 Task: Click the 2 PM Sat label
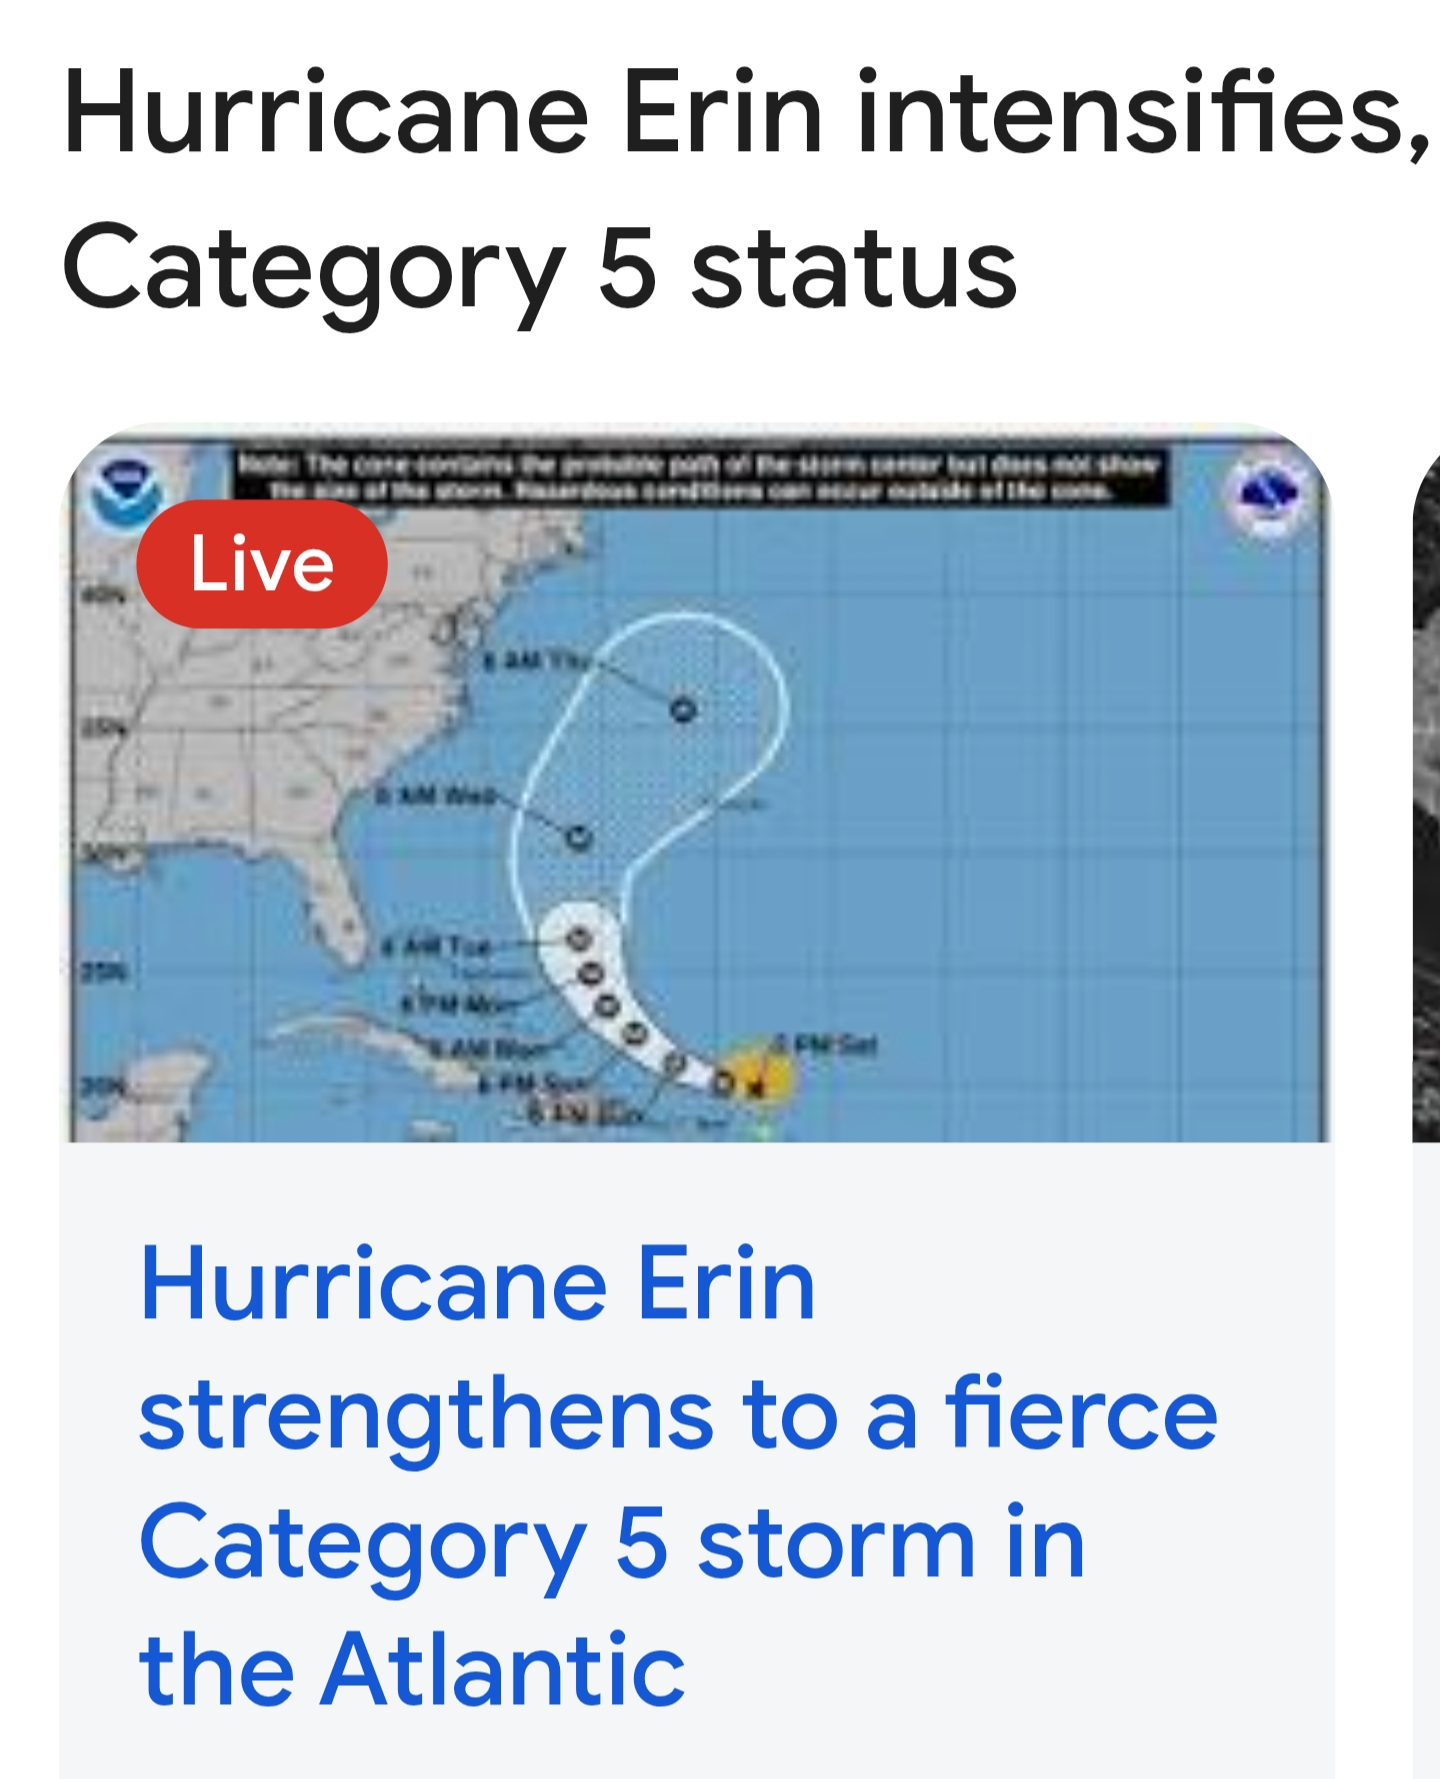click(x=827, y=1045)
